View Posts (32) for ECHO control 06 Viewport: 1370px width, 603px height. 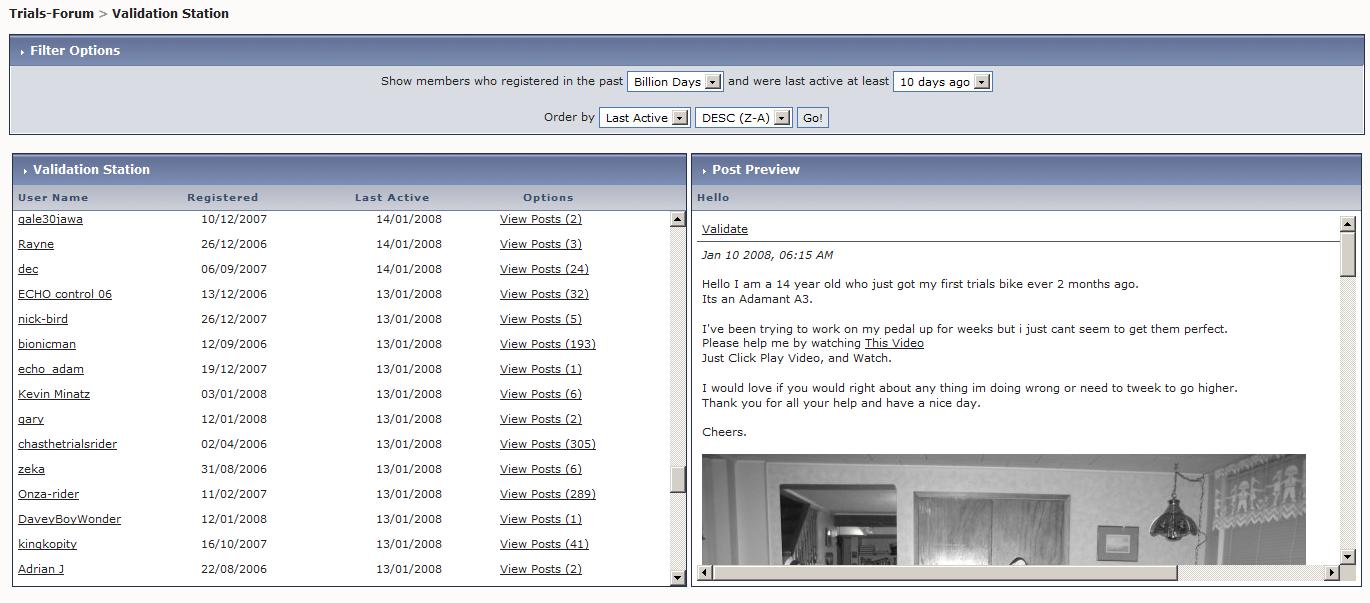pyautogui.click(x=544, y=294)
